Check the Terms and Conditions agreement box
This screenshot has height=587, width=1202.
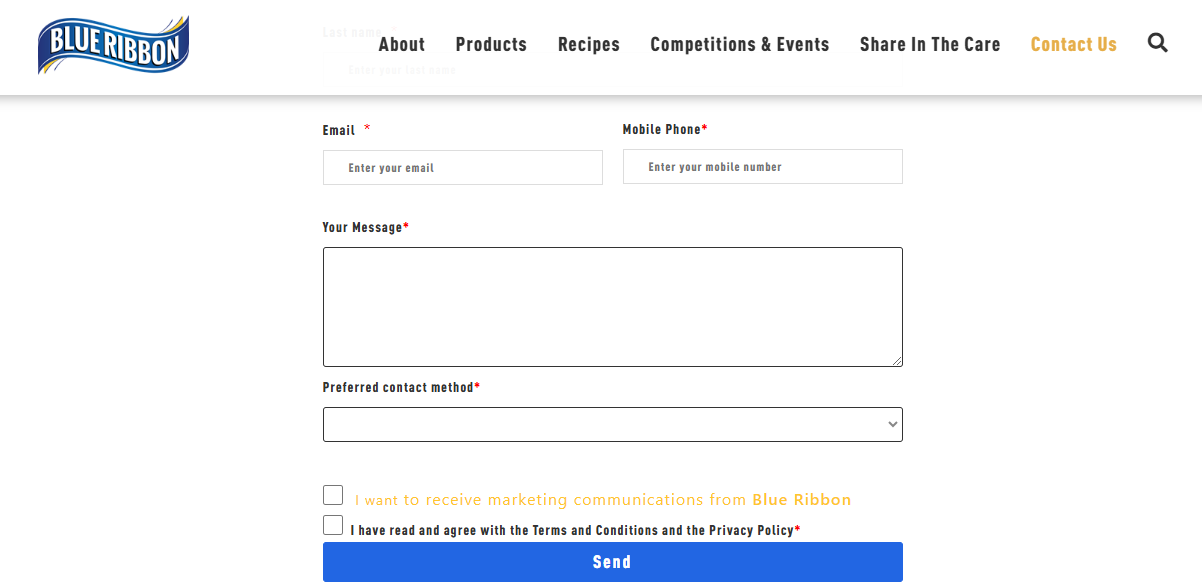(x=333, y=524)
